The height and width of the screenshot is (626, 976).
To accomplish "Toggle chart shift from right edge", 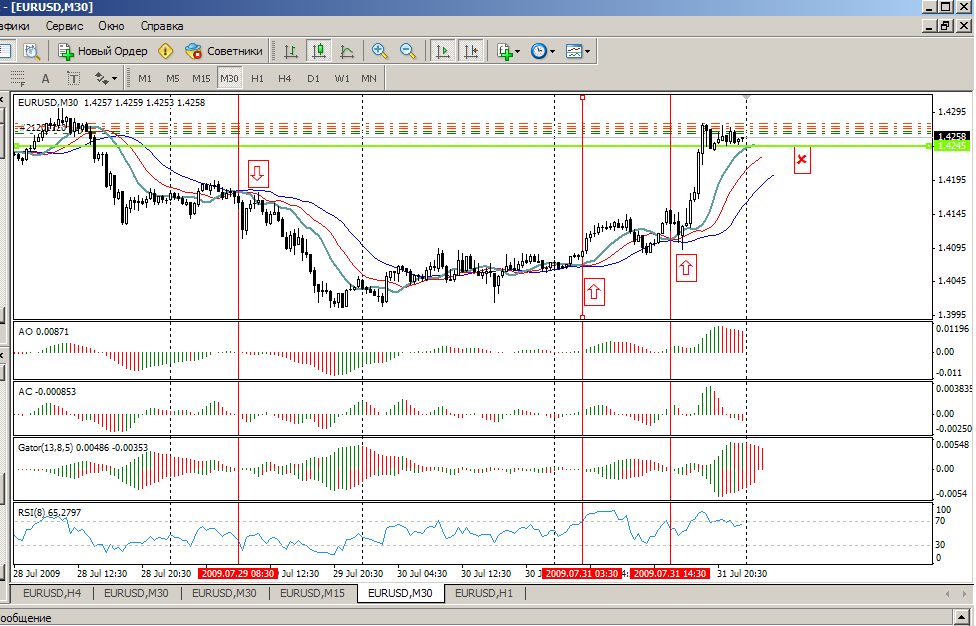I will (x=471, y=51).
